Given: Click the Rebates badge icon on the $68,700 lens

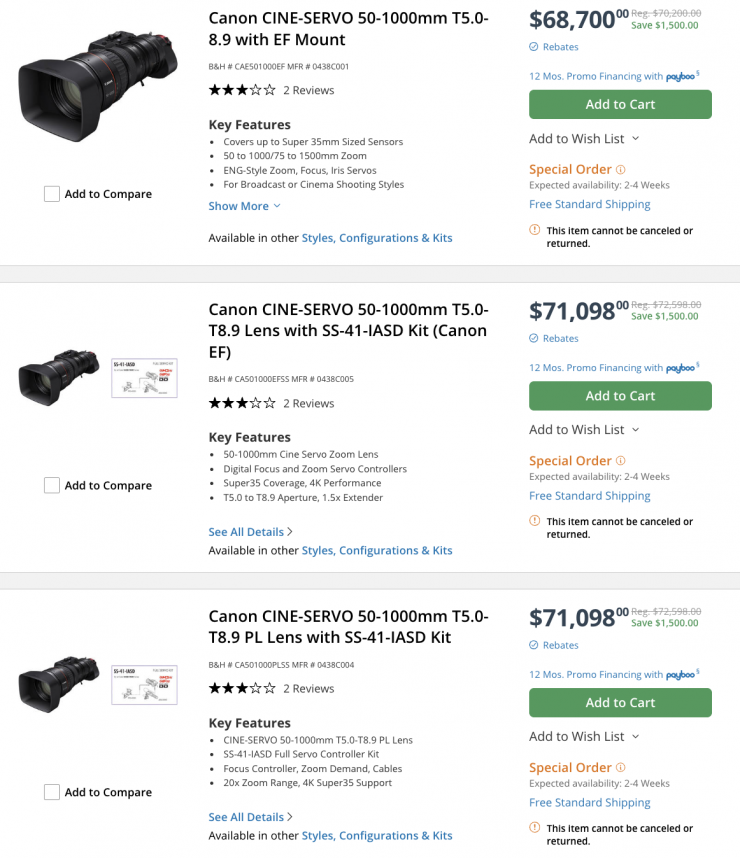Looking at the screenshot, I should pos(533,47).
